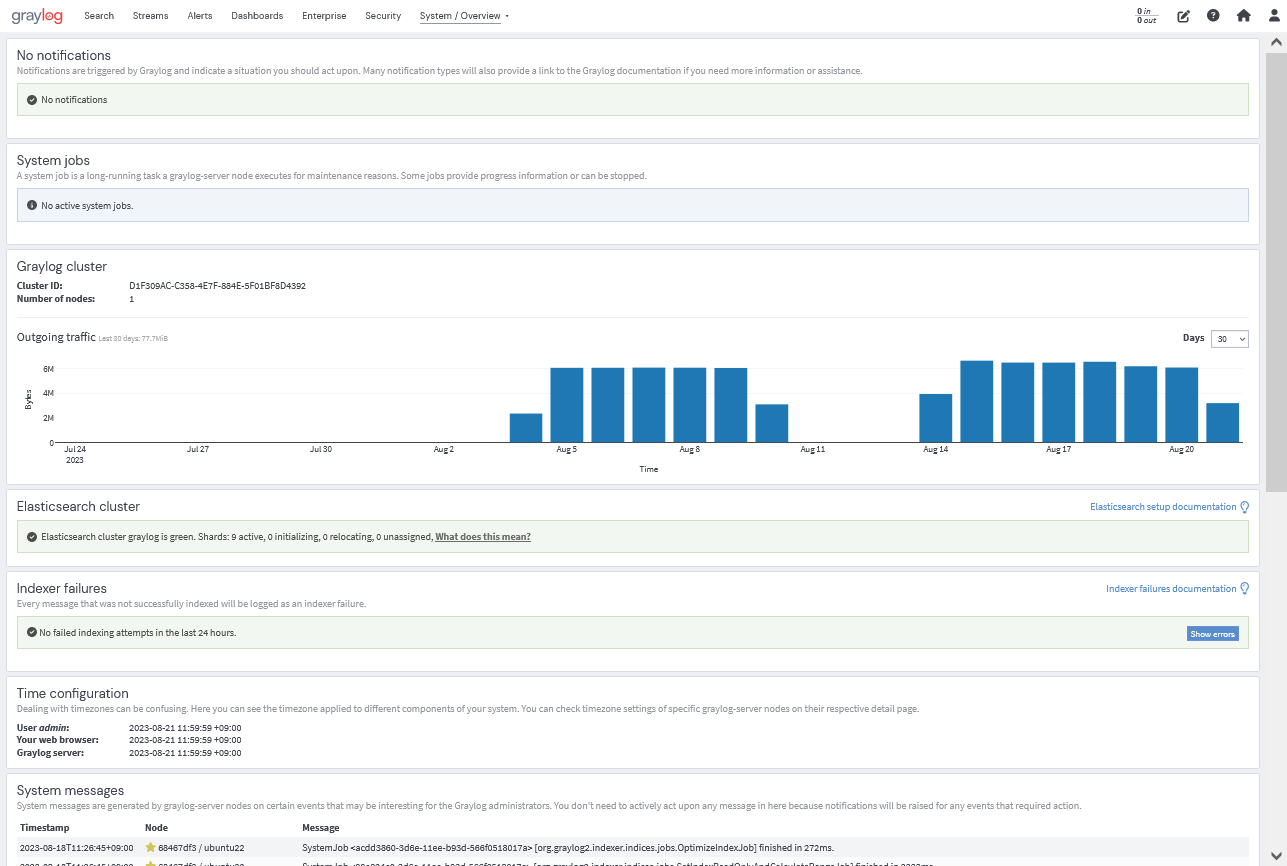The image size is (1287, 866).
Task: Open the Security page
Action: click(383, 16)
